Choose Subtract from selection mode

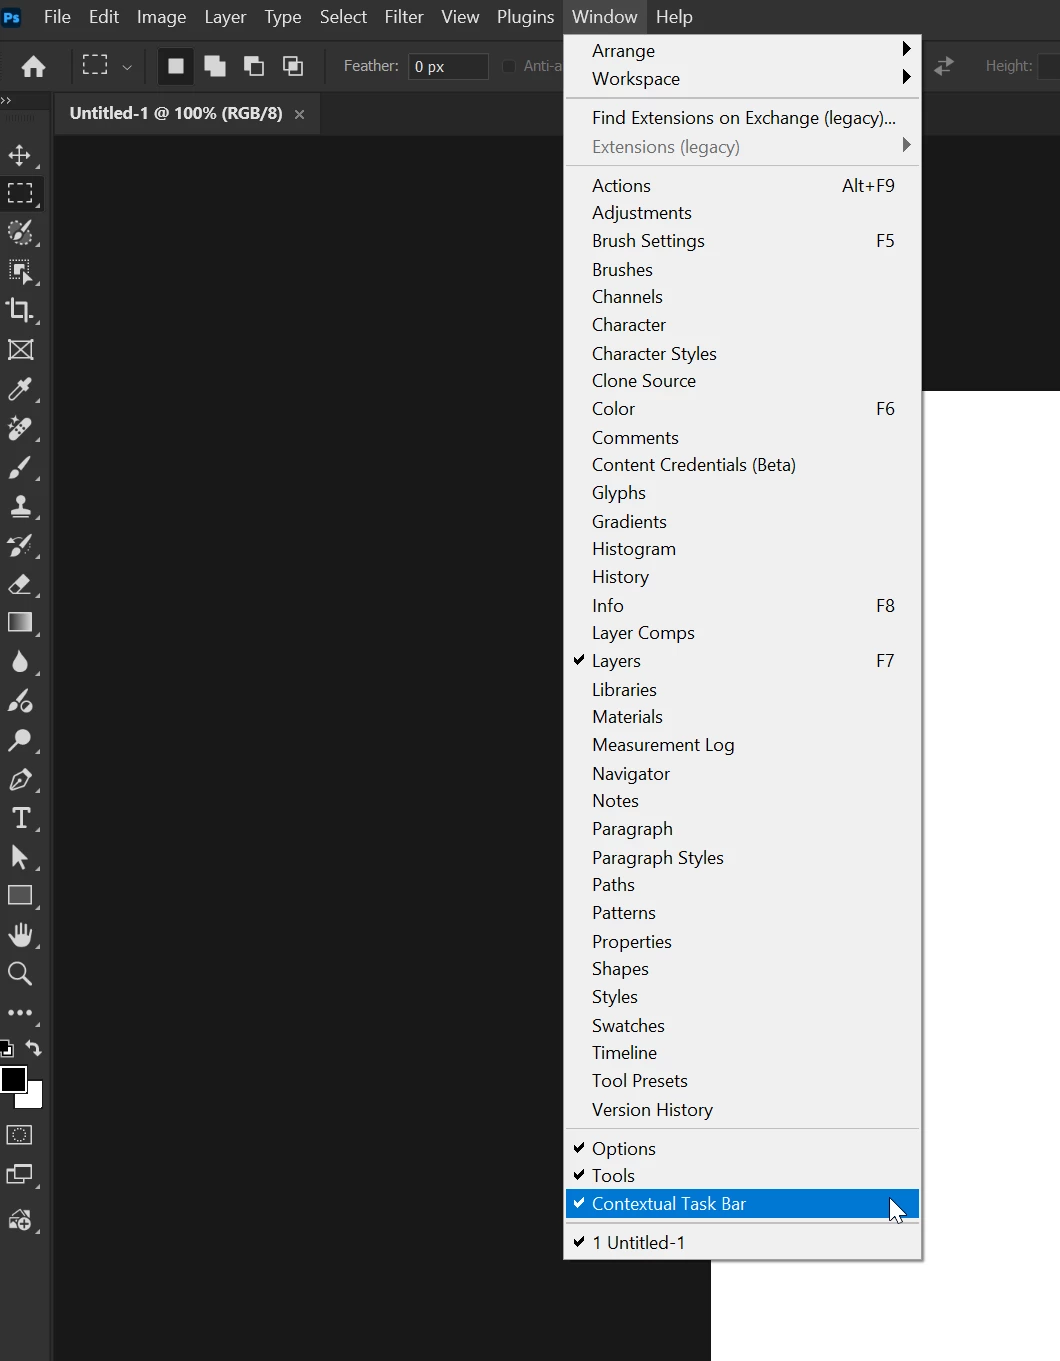254,66
